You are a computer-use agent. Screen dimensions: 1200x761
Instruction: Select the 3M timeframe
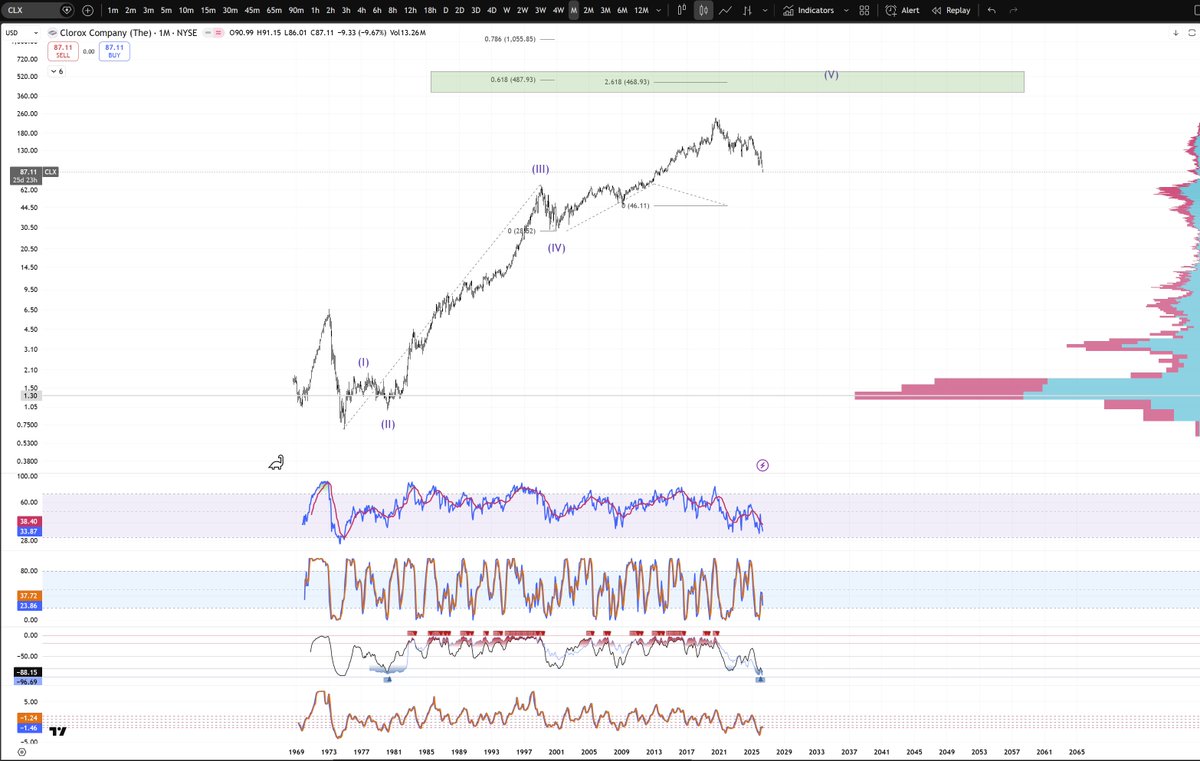point(605,10)
